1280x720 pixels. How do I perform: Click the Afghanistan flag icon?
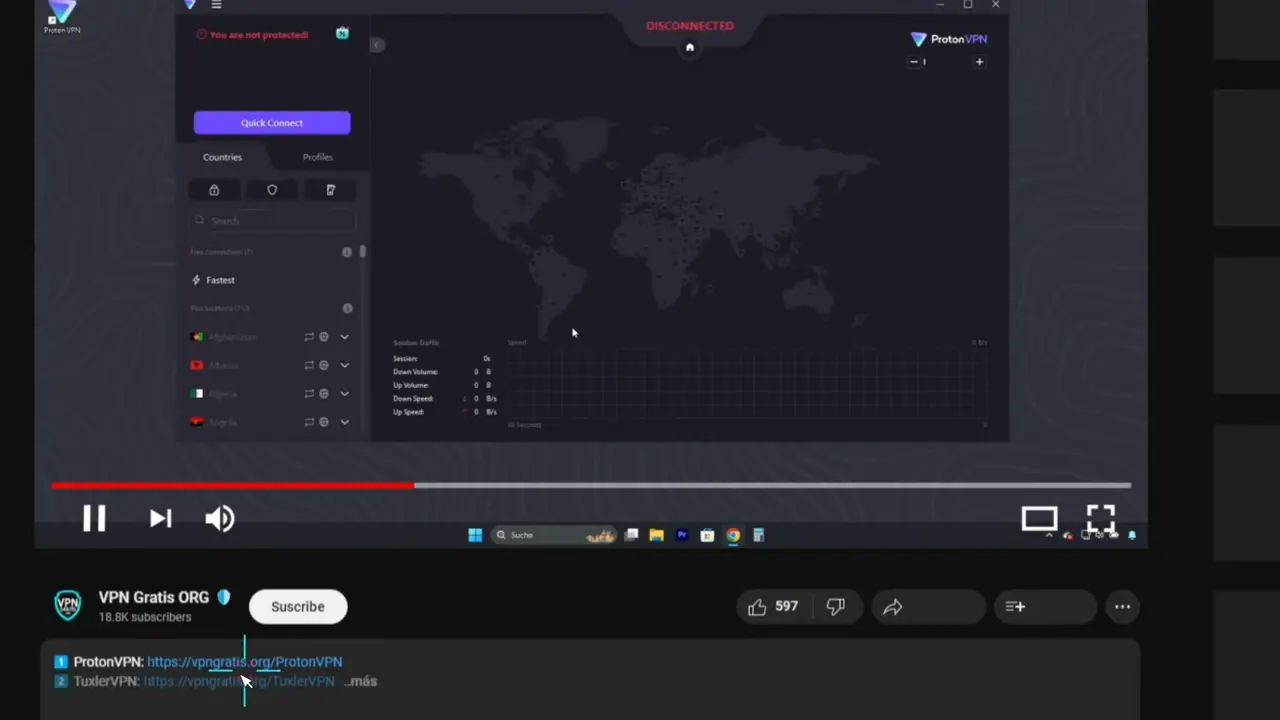coord(197,337)
